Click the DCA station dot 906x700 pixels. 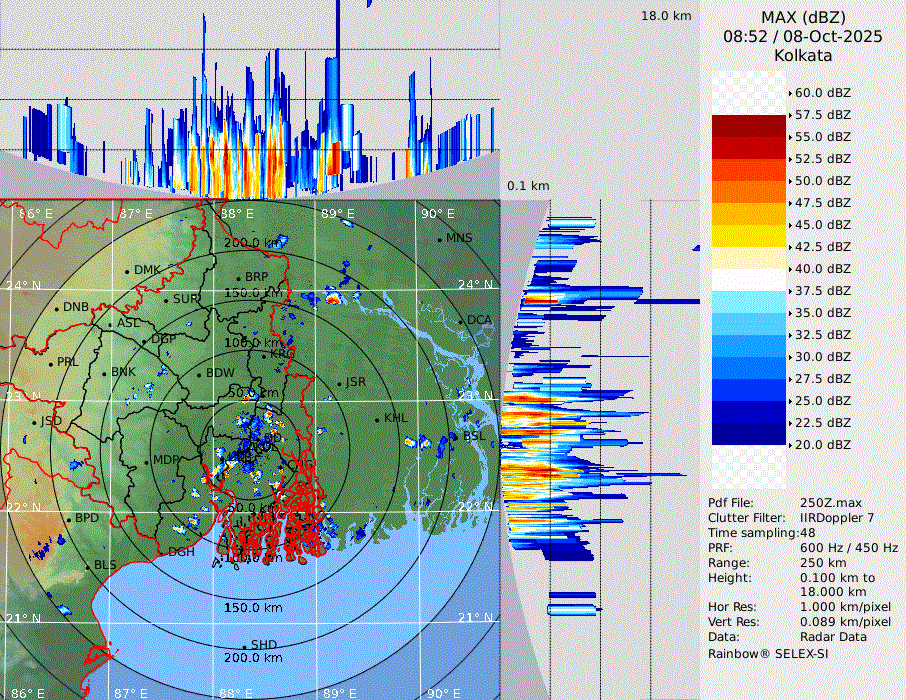coord(461,321)
